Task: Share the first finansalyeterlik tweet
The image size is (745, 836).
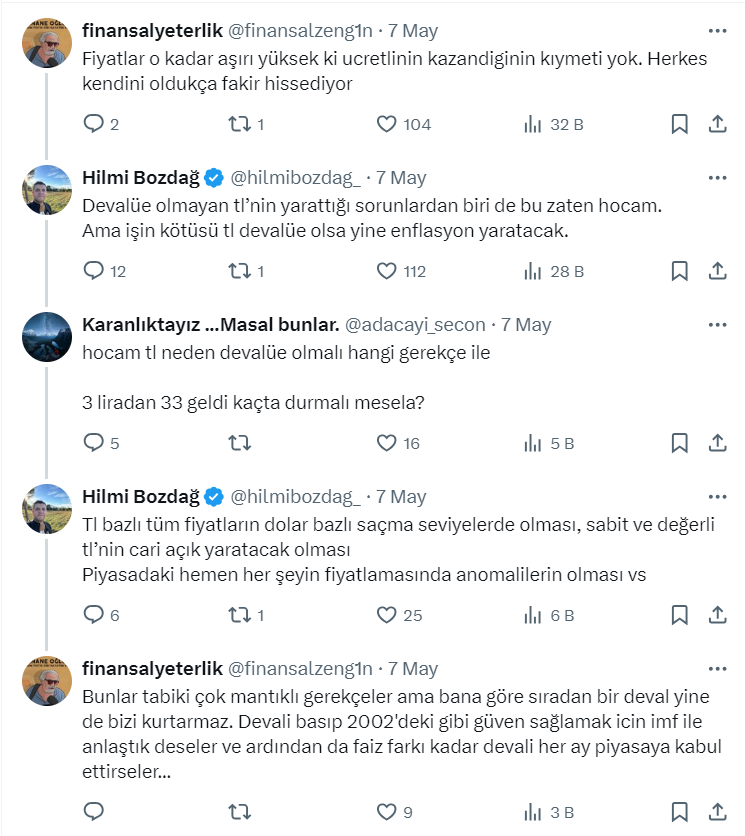Action: point(717,124)
